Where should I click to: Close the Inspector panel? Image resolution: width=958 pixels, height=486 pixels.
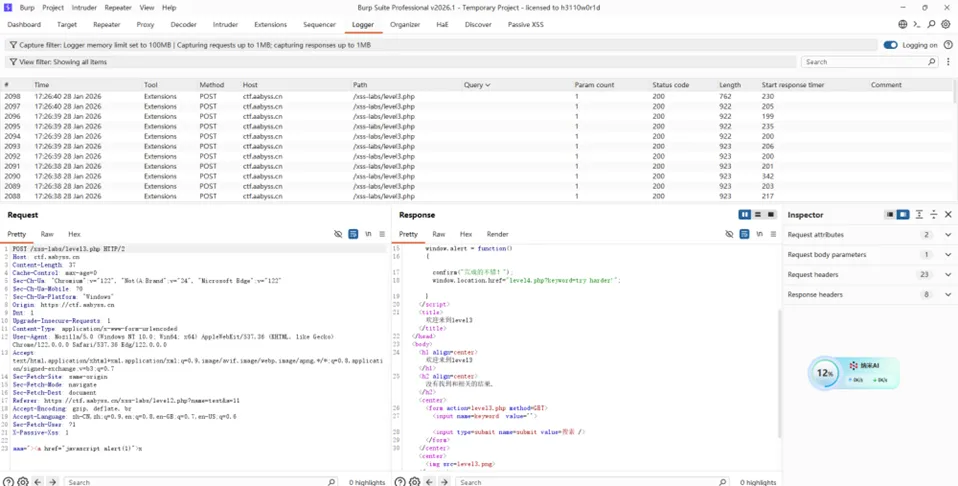tap(948, 215)
